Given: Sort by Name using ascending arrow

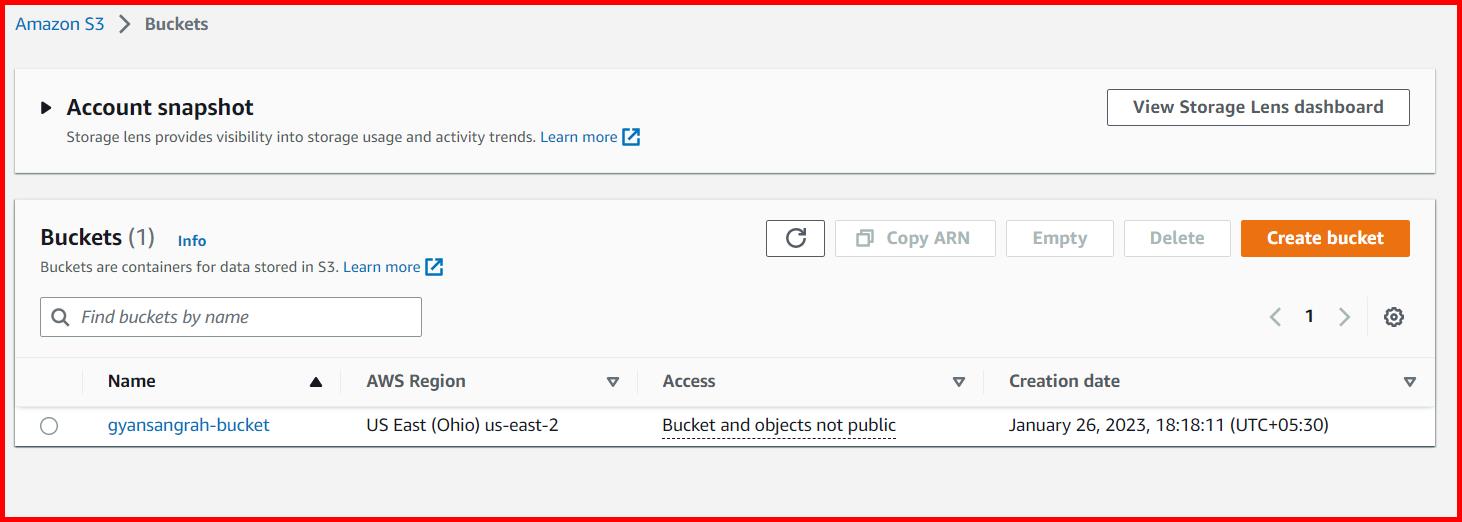Looking at the screenshot, I should 316,382.
